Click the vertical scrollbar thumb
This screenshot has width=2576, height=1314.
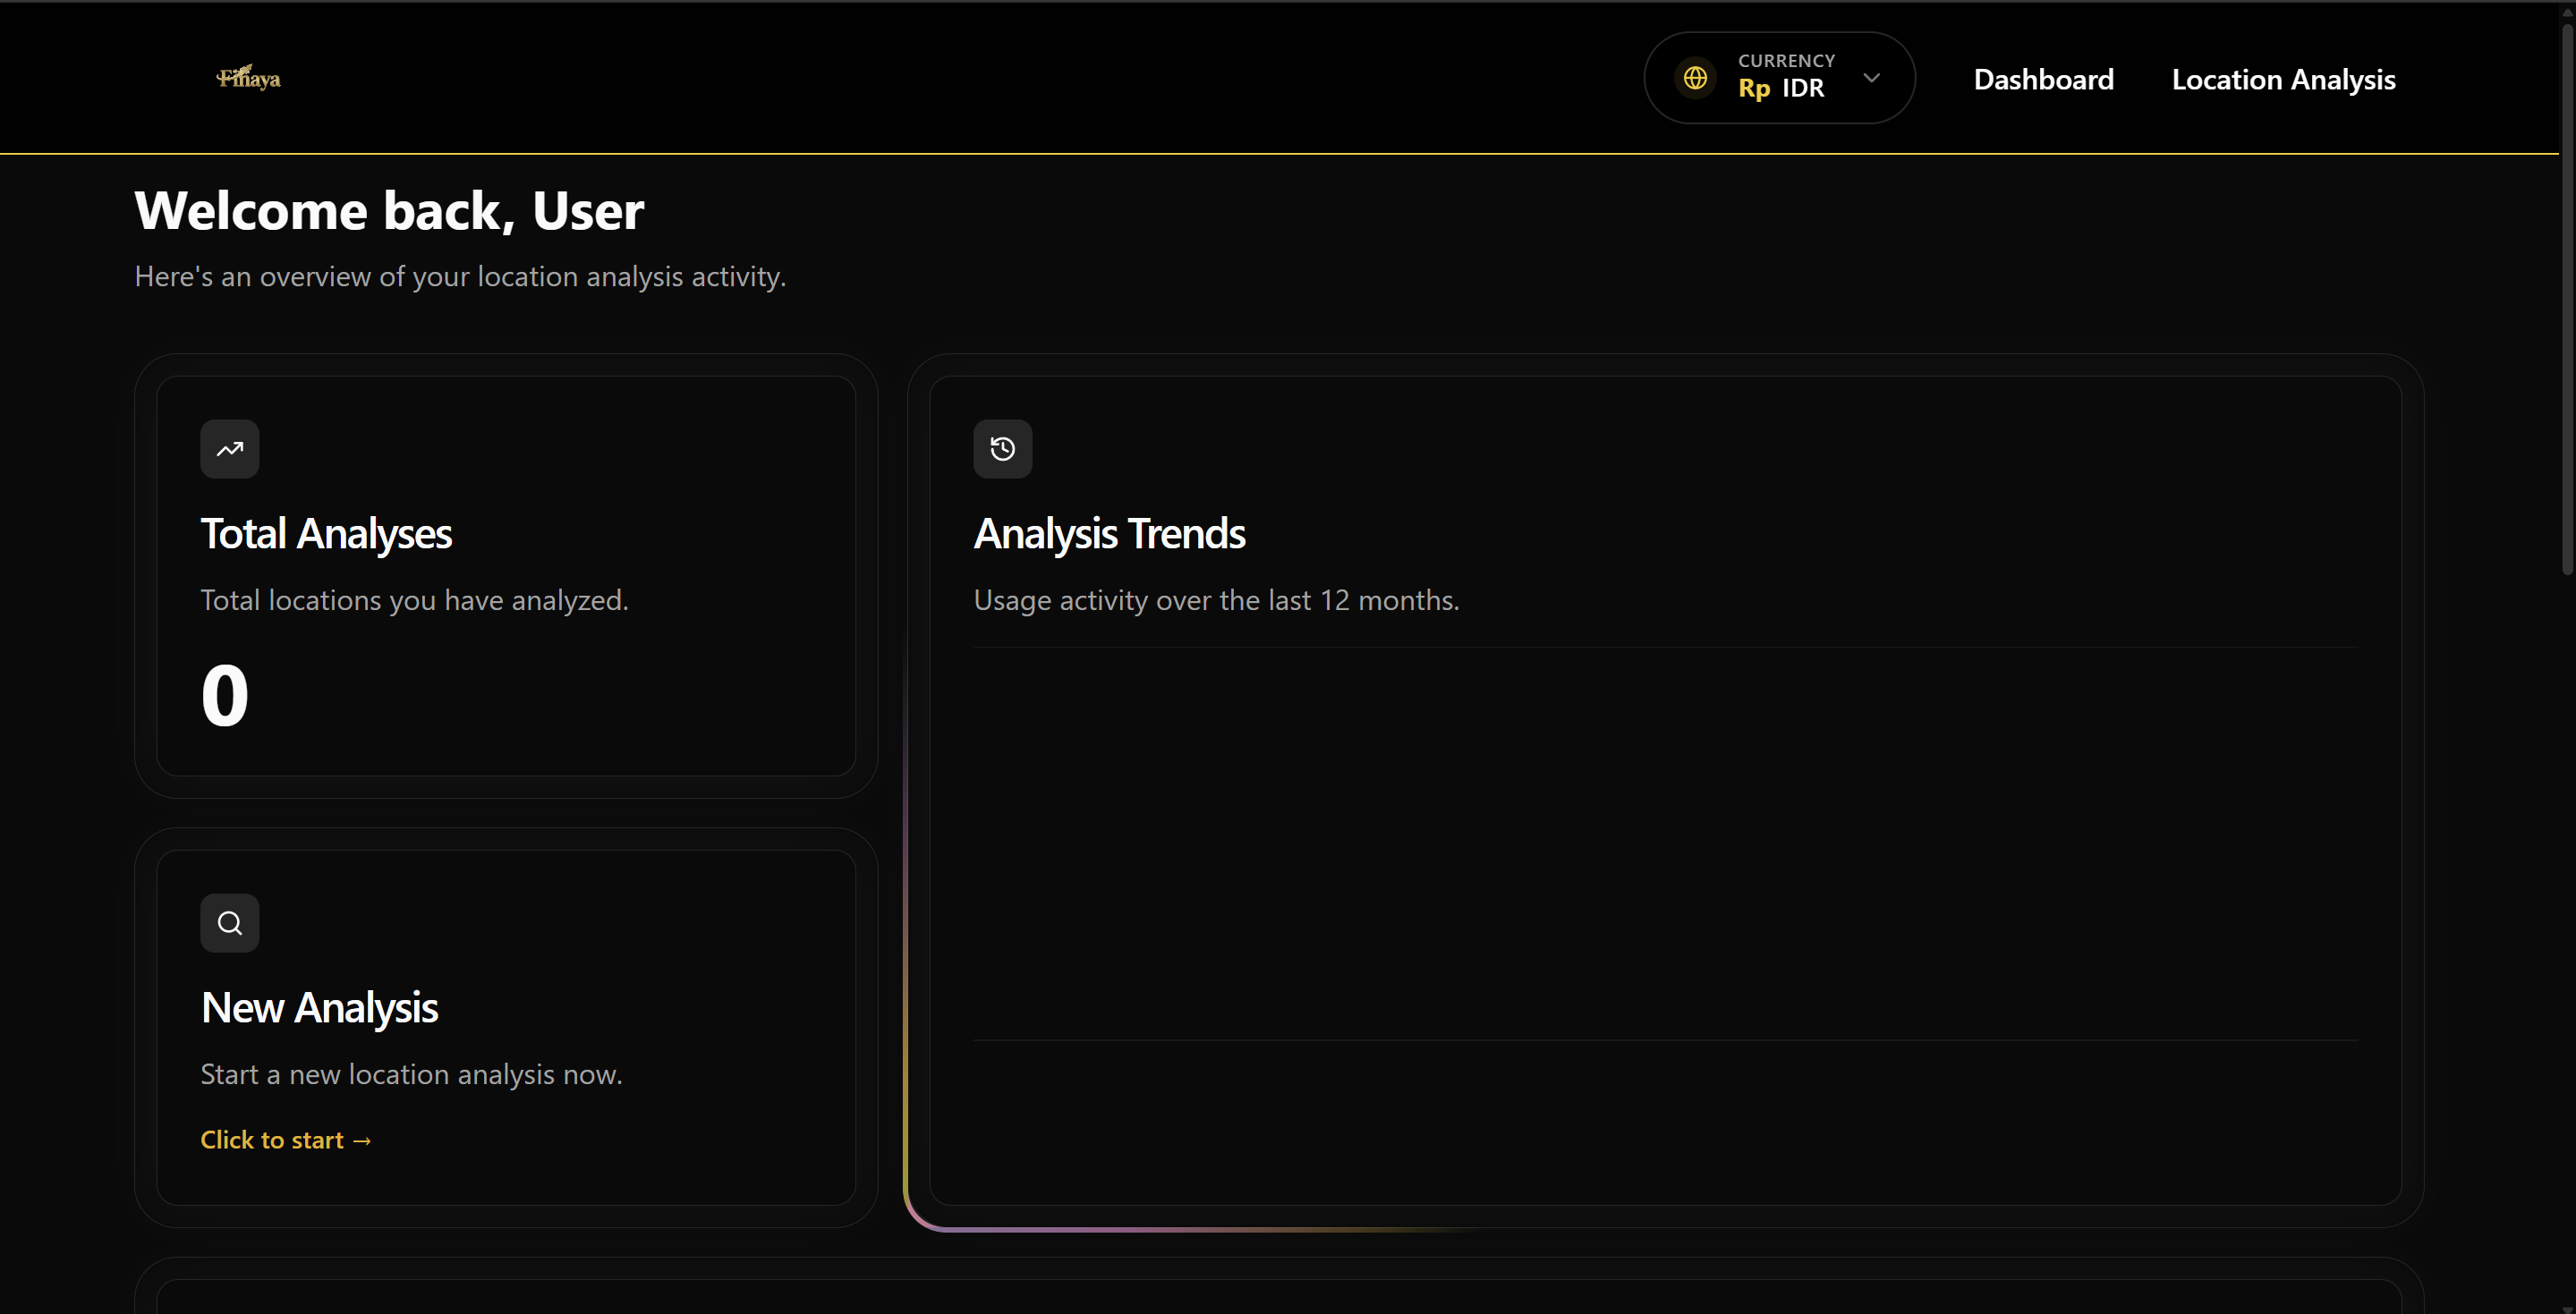click(x=2566, y=300)
